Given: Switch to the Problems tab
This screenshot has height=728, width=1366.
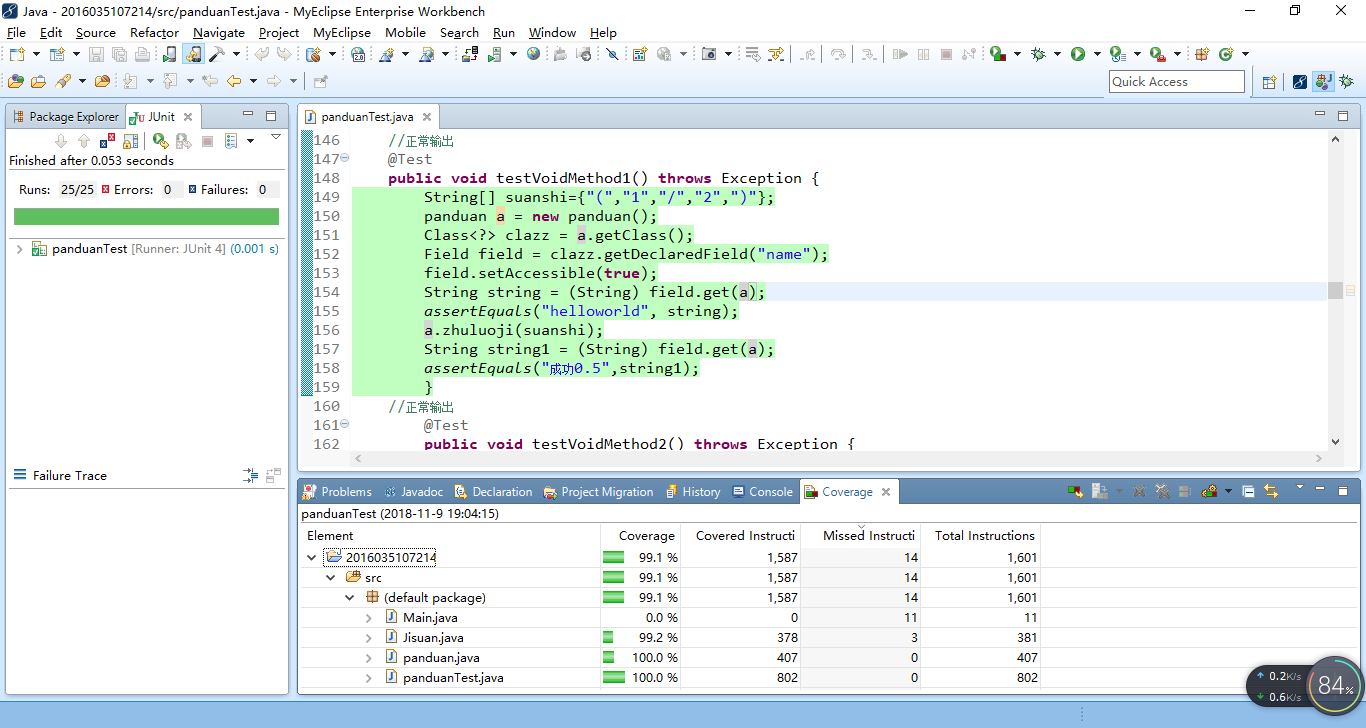Looking at the screenshot, I should 338,492.
